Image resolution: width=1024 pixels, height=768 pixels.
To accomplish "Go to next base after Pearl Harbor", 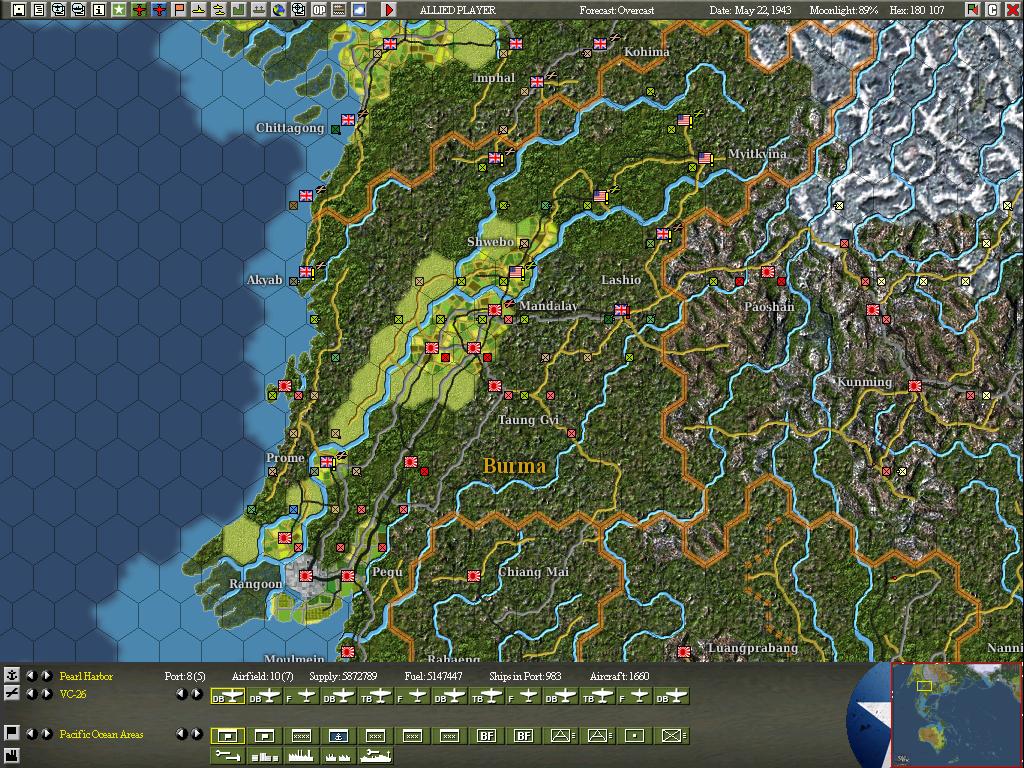I will tap(46, 676).
